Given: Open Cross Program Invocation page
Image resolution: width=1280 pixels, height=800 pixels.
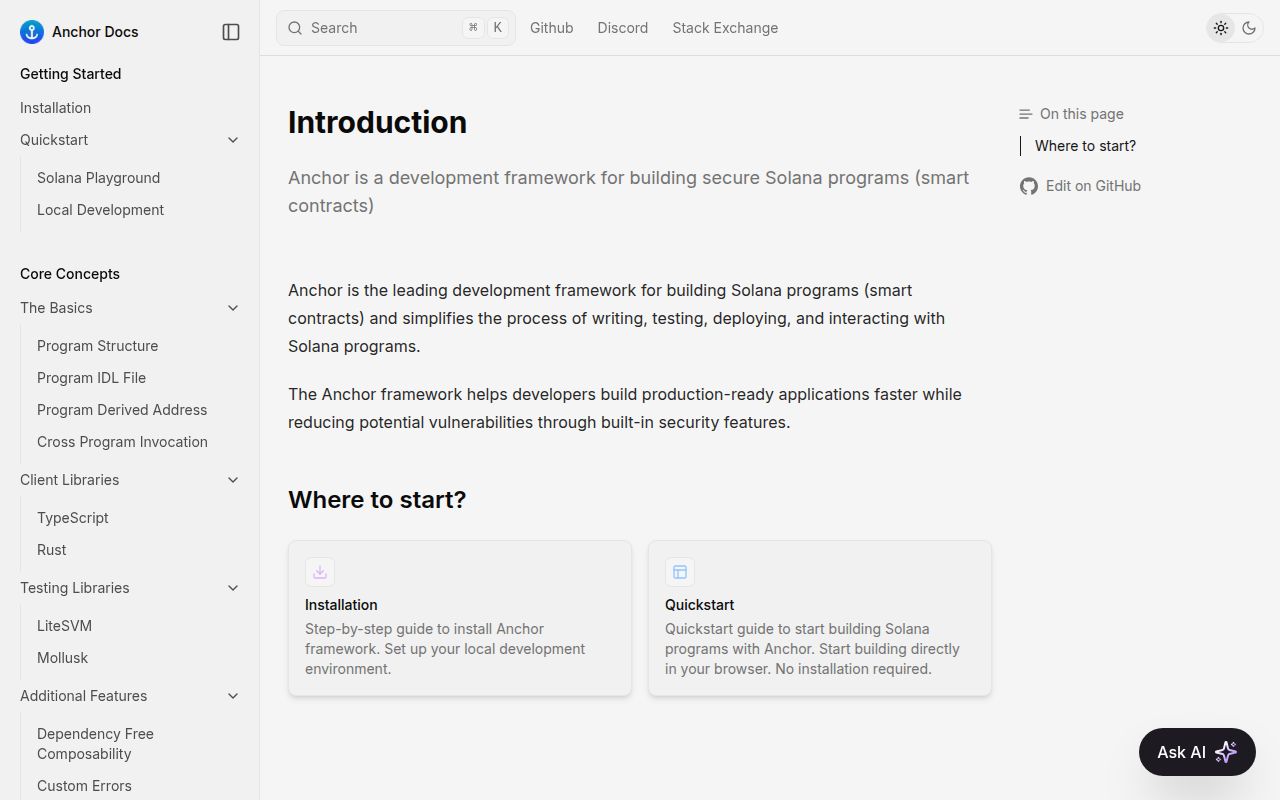Looking at the screenshot, I should [122, 442].
